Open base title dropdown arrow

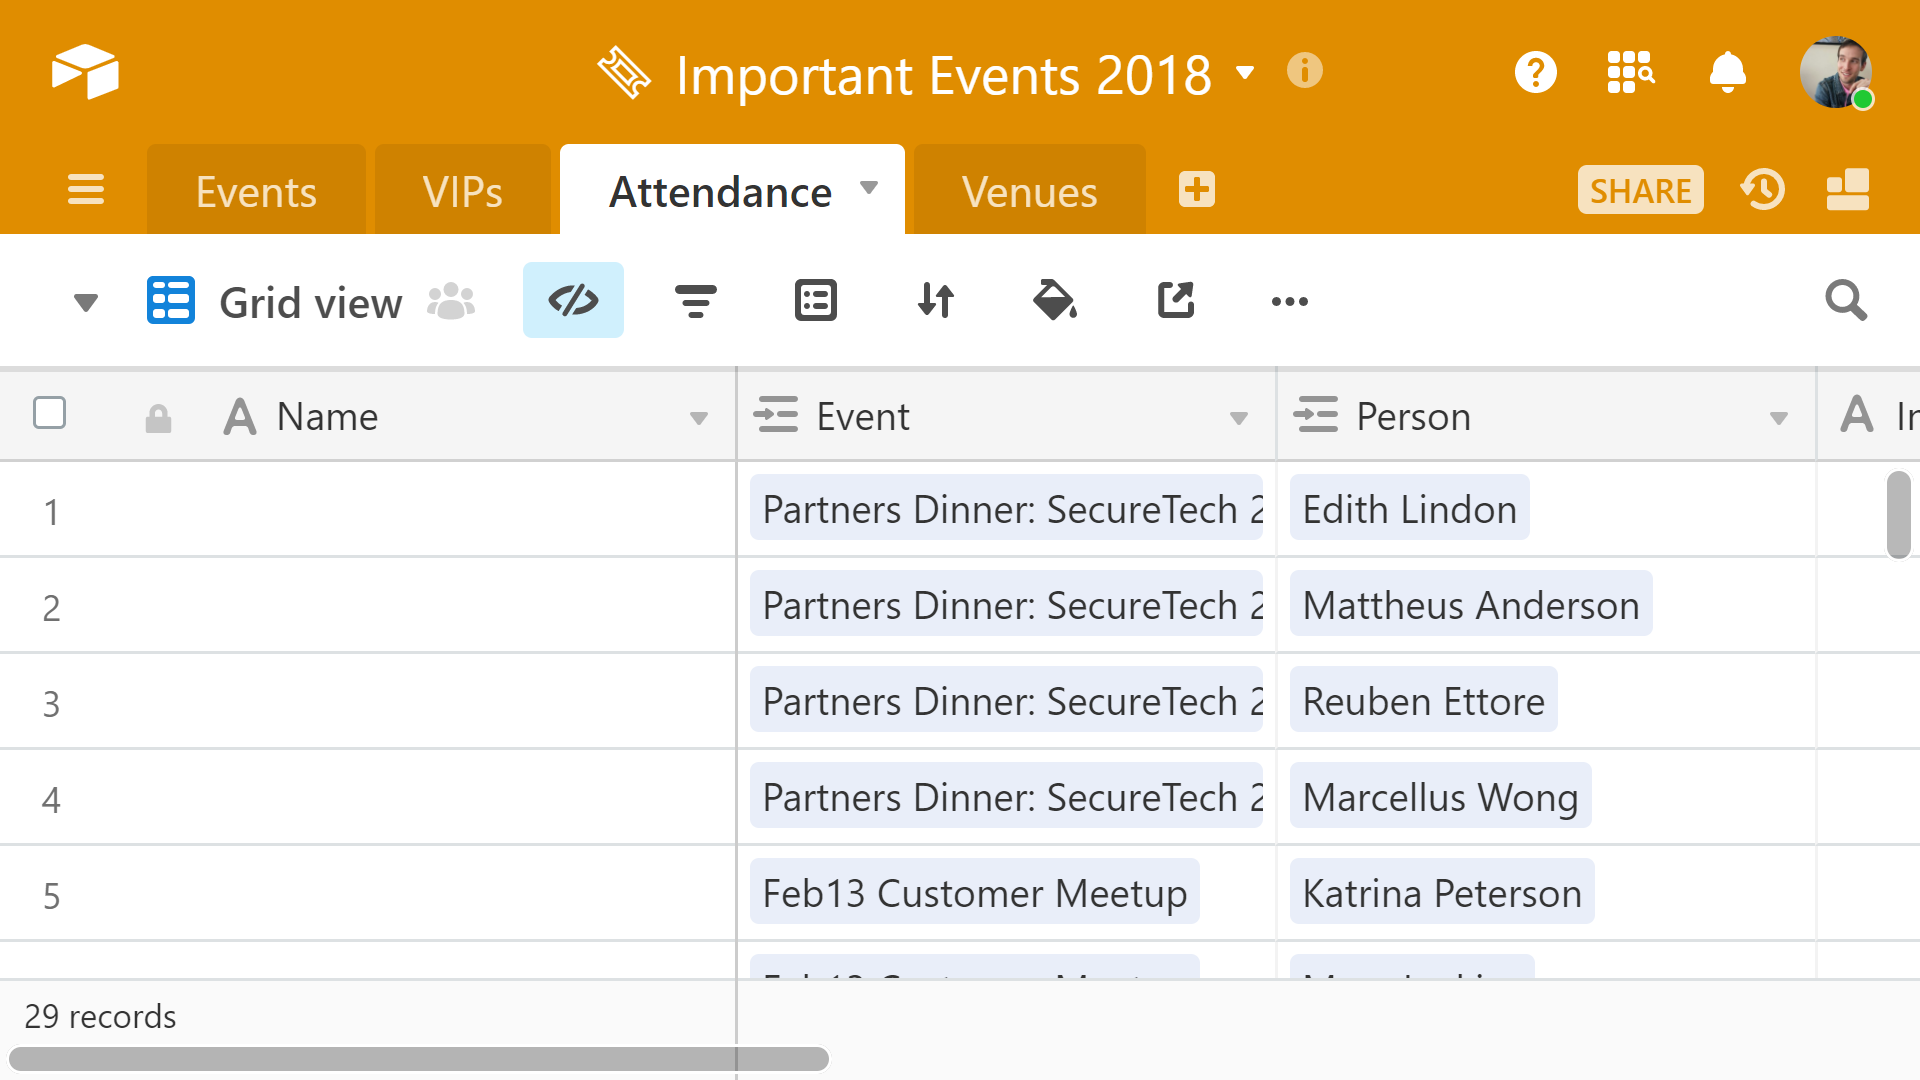click(1245, 72)
